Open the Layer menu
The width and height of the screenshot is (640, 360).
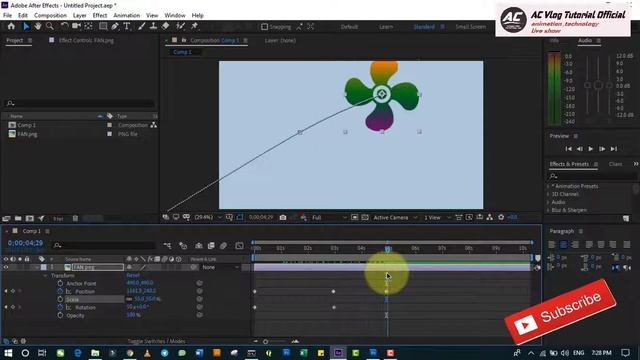click(x=80, y=16)
